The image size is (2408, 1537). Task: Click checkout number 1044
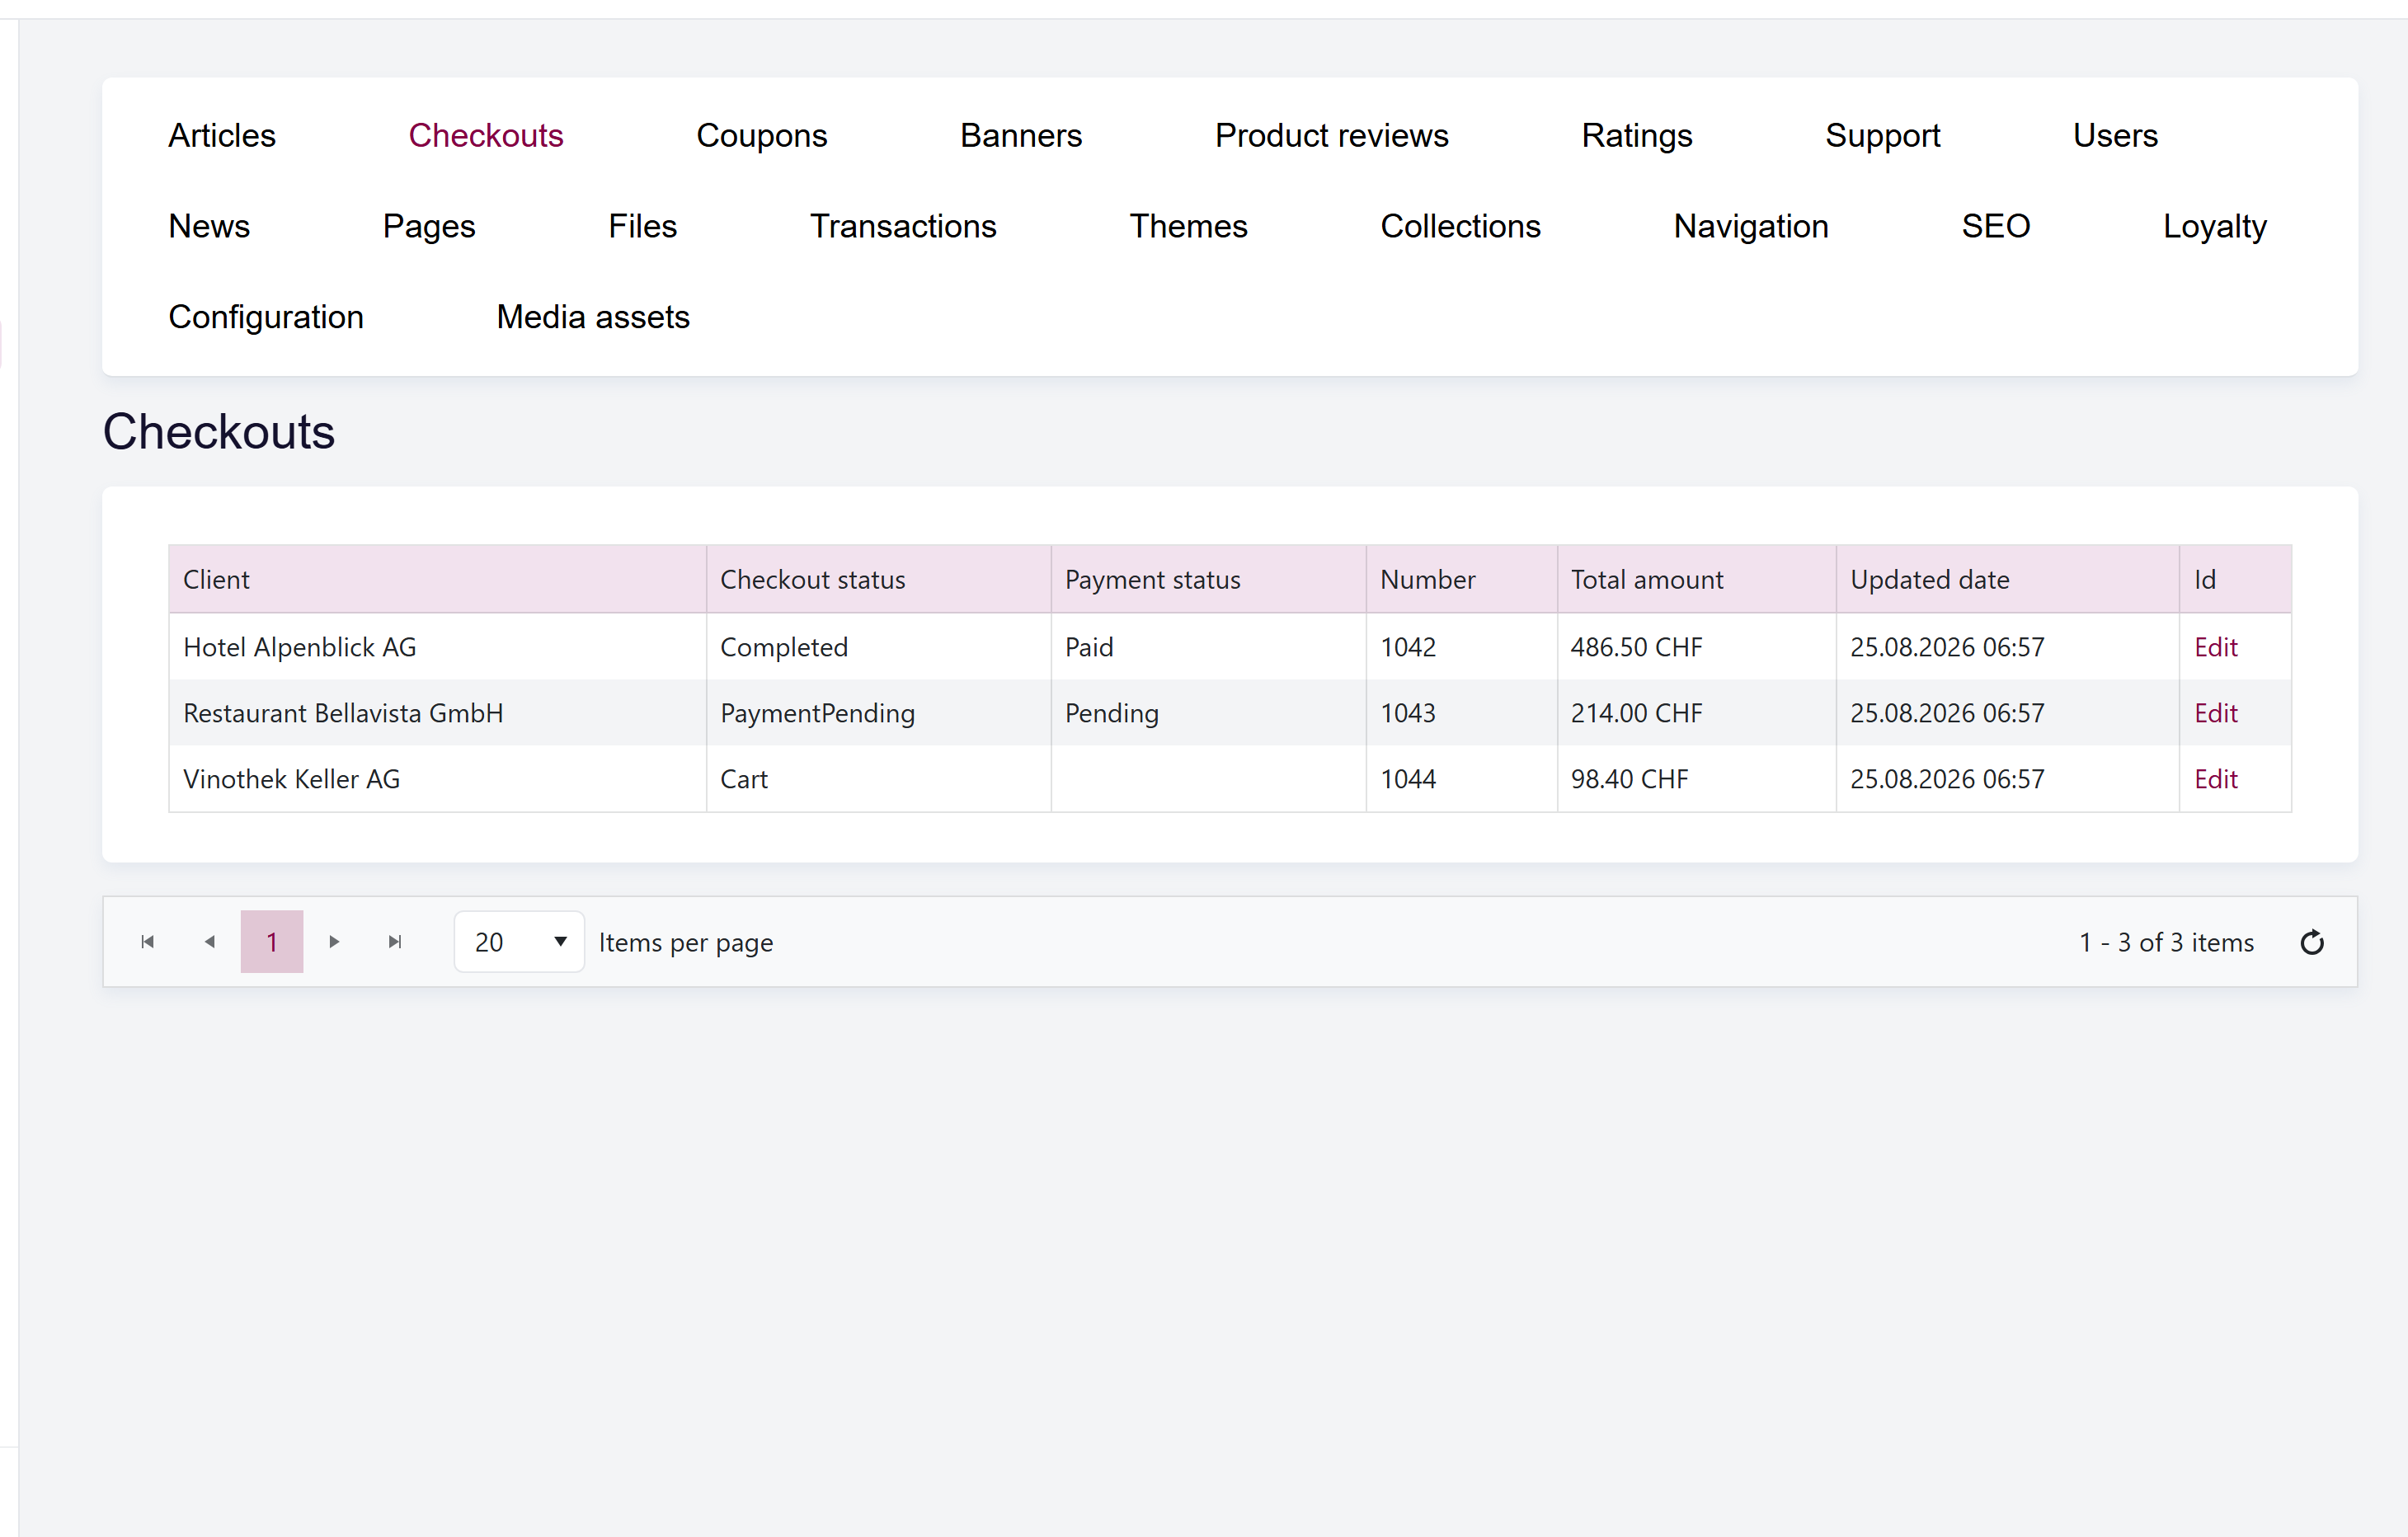pos(1461,779)
